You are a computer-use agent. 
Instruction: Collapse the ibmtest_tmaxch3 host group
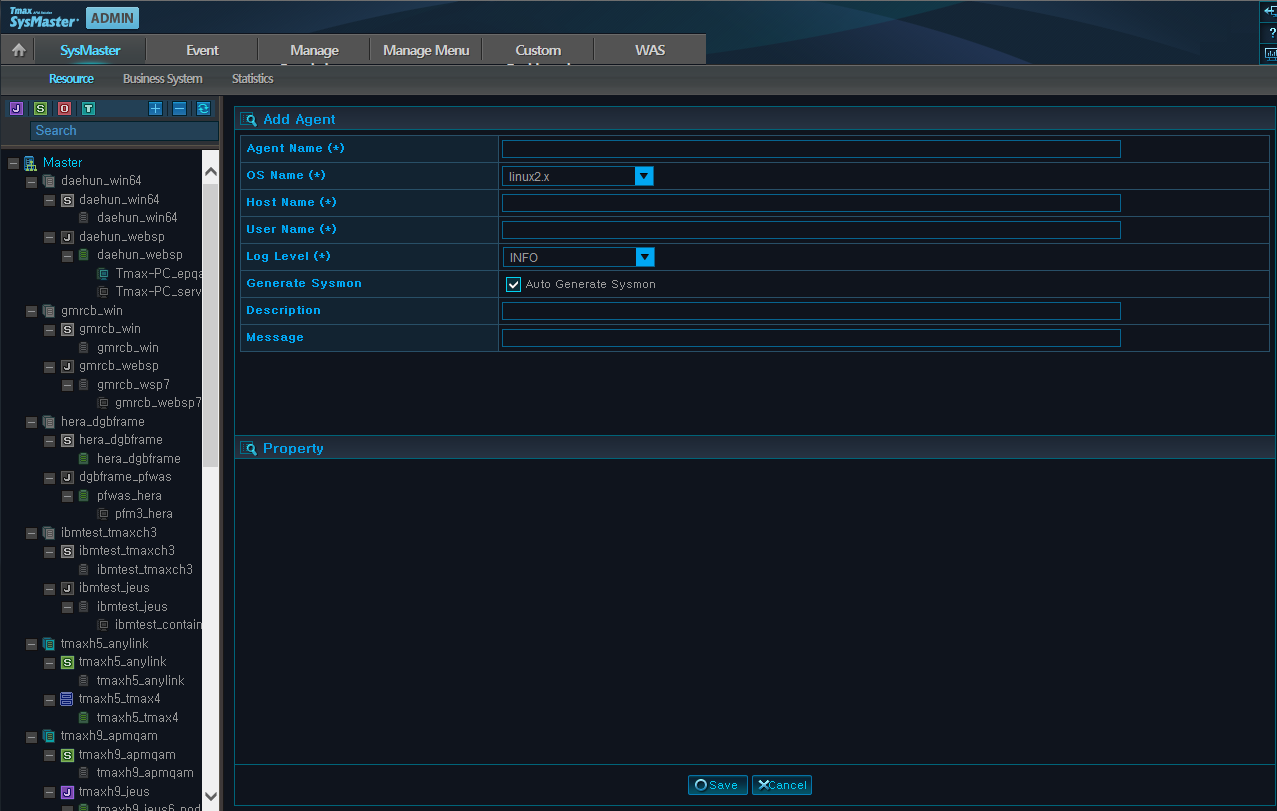pos(31,533)
